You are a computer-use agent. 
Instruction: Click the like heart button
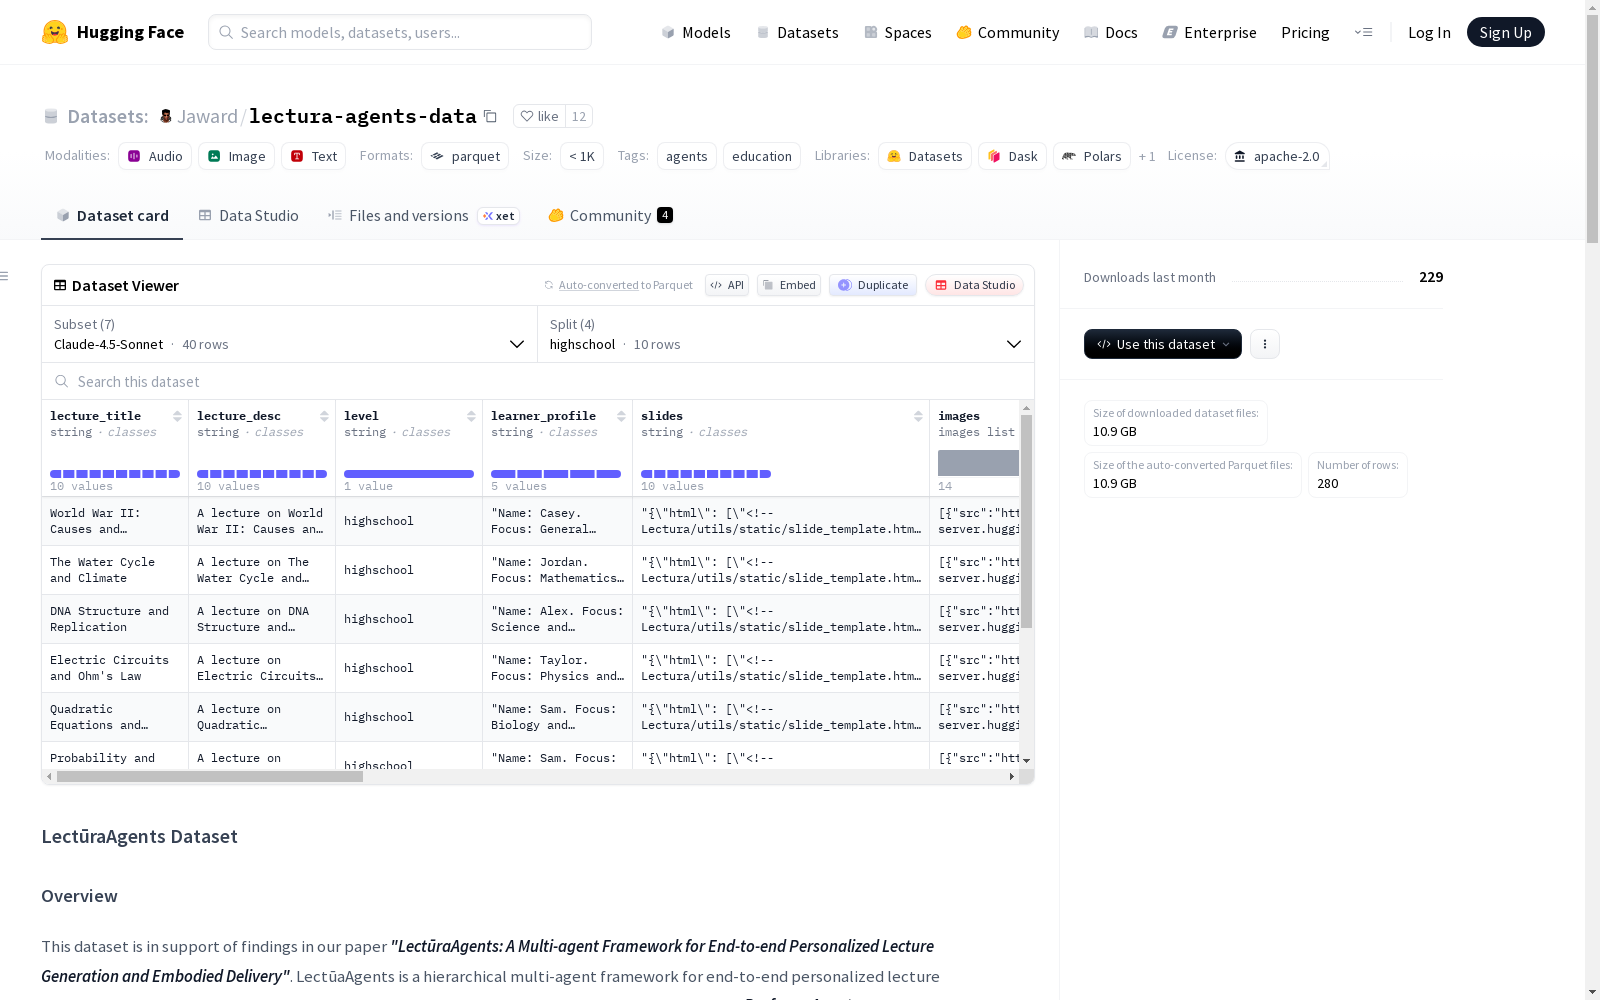click(539, 116)
